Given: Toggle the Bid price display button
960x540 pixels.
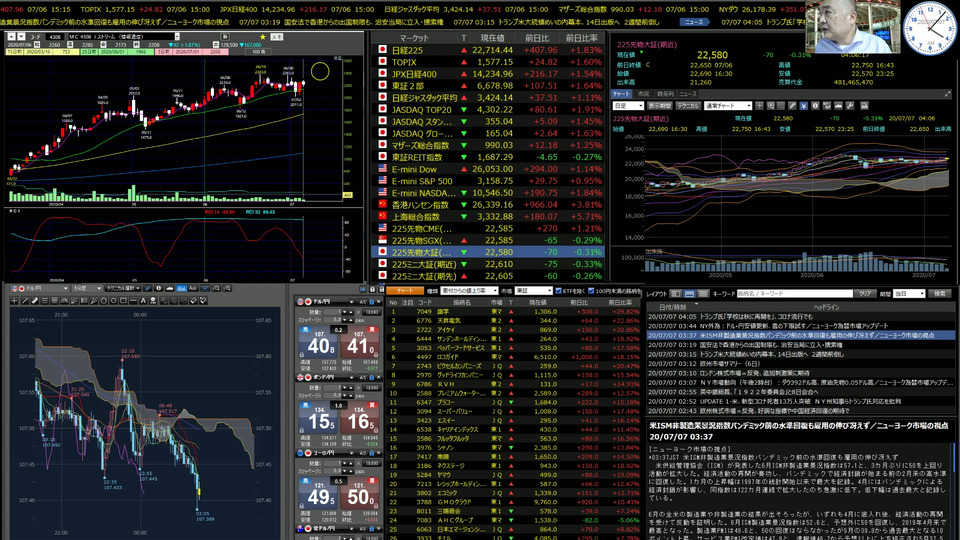Looking at the screenshot, I should [181, 288].
